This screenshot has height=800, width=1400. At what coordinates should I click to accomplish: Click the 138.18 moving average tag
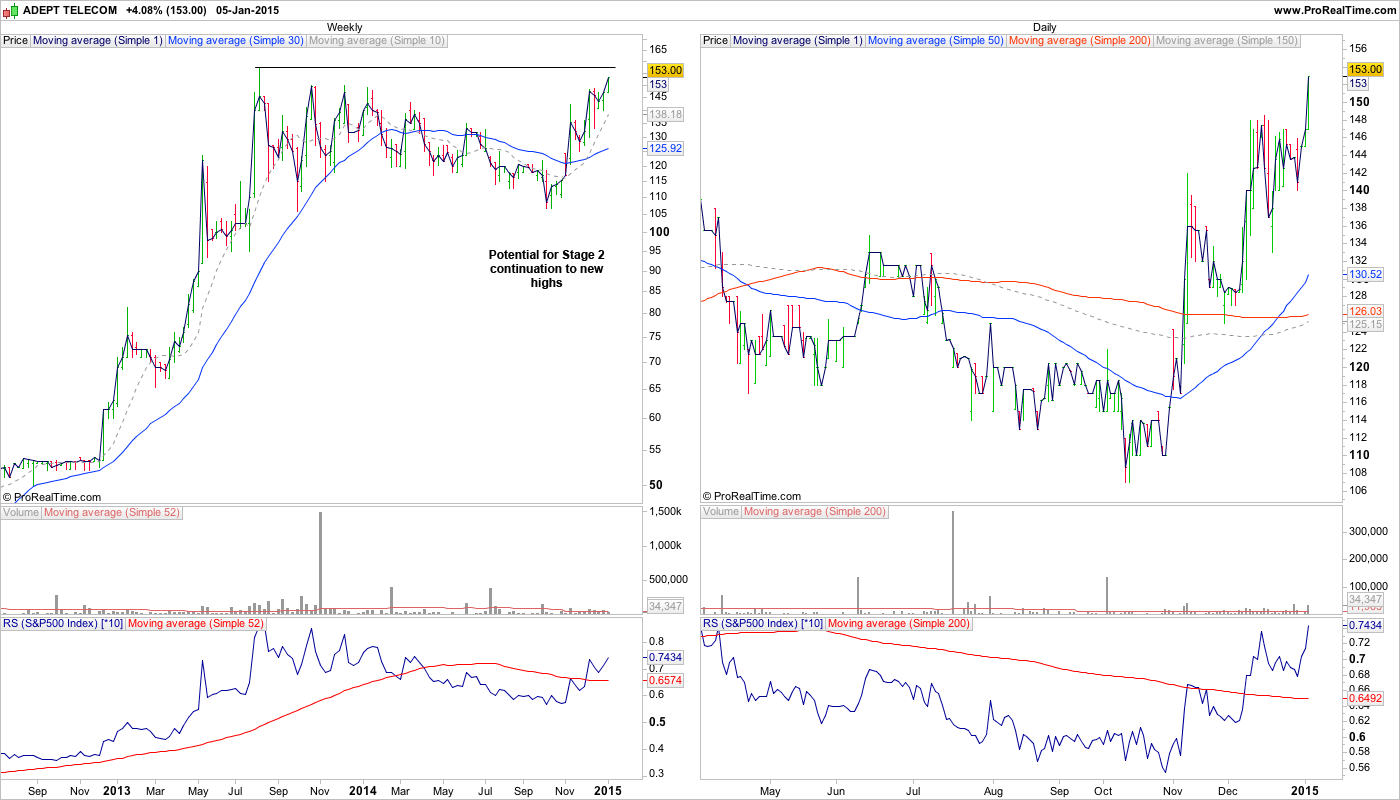[x=665, y=115]
